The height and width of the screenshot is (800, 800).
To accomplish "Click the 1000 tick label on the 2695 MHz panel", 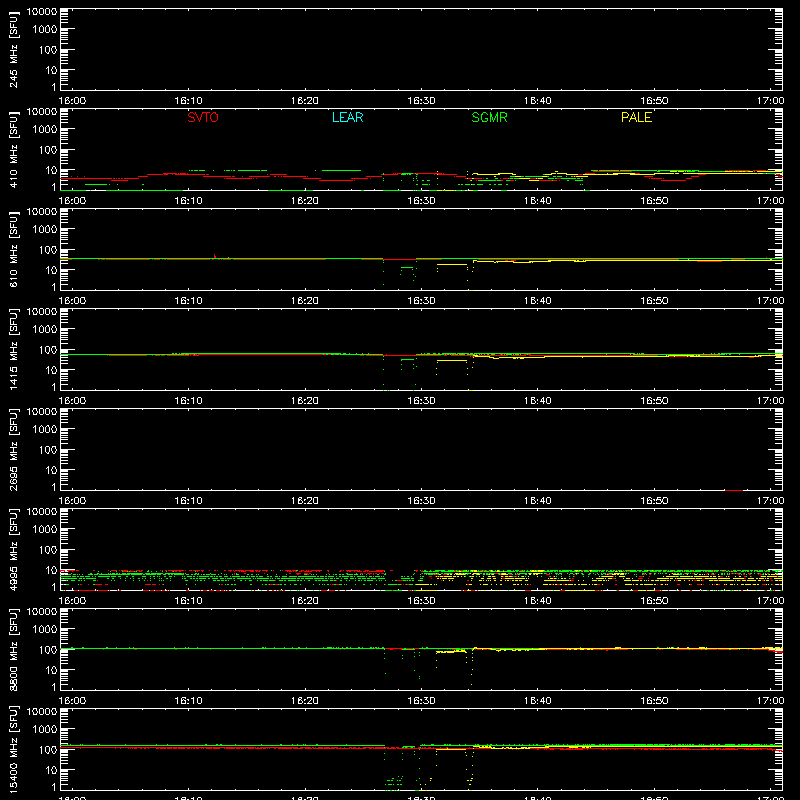I will tap(45, 430).
